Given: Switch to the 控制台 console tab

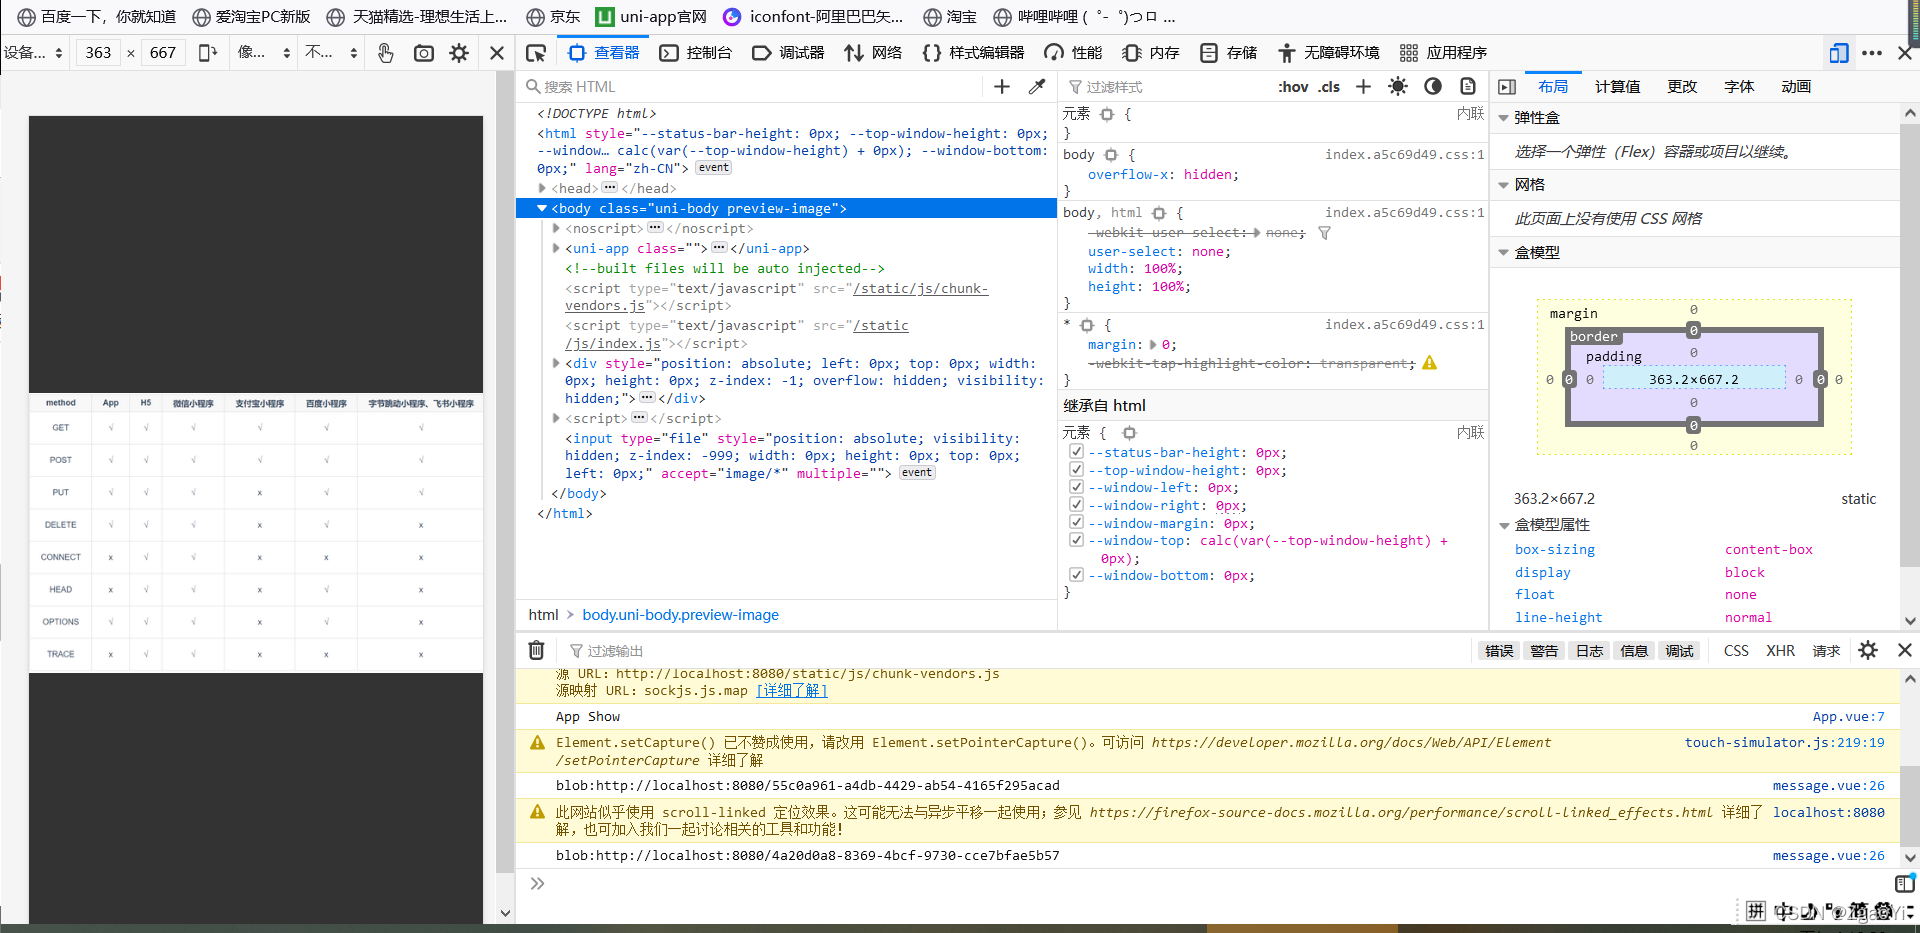Looking at the screenshot, I should coord(696,53).
